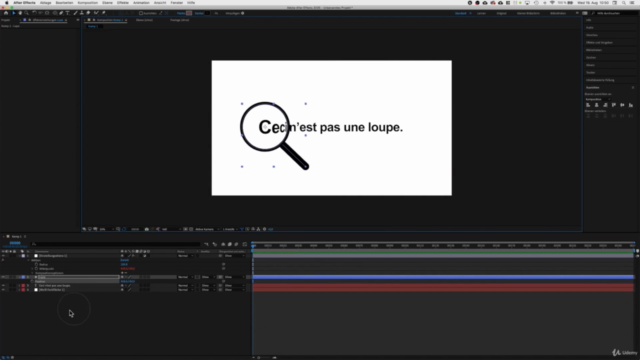This screenshot has height=360, width=640.
Task: Click the Fläche fill color swatch
Action: point(189,13)
